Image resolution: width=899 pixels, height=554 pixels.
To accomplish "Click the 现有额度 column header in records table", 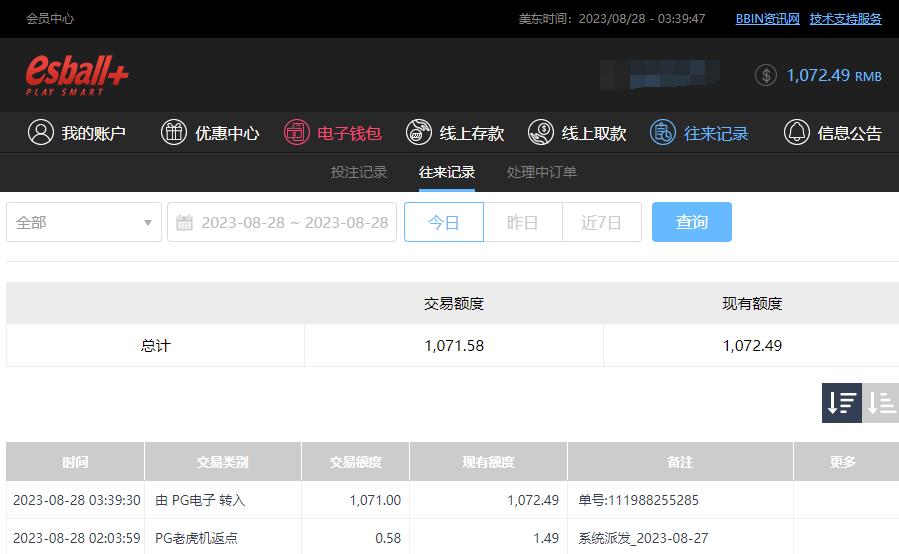I will tap(488, 462).
